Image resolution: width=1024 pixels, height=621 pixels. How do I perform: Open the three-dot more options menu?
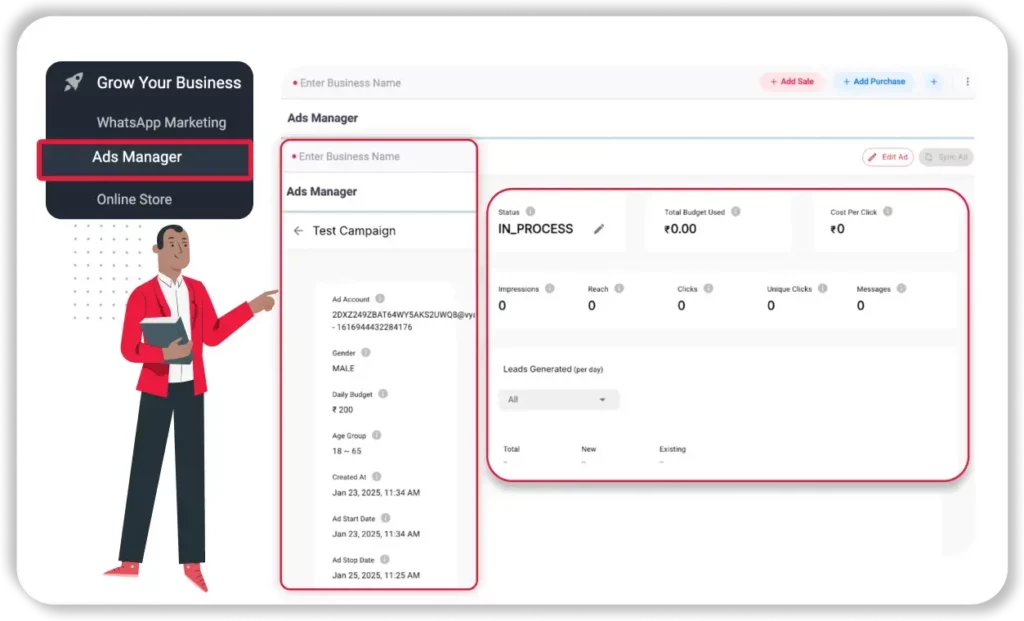[967, 82]
